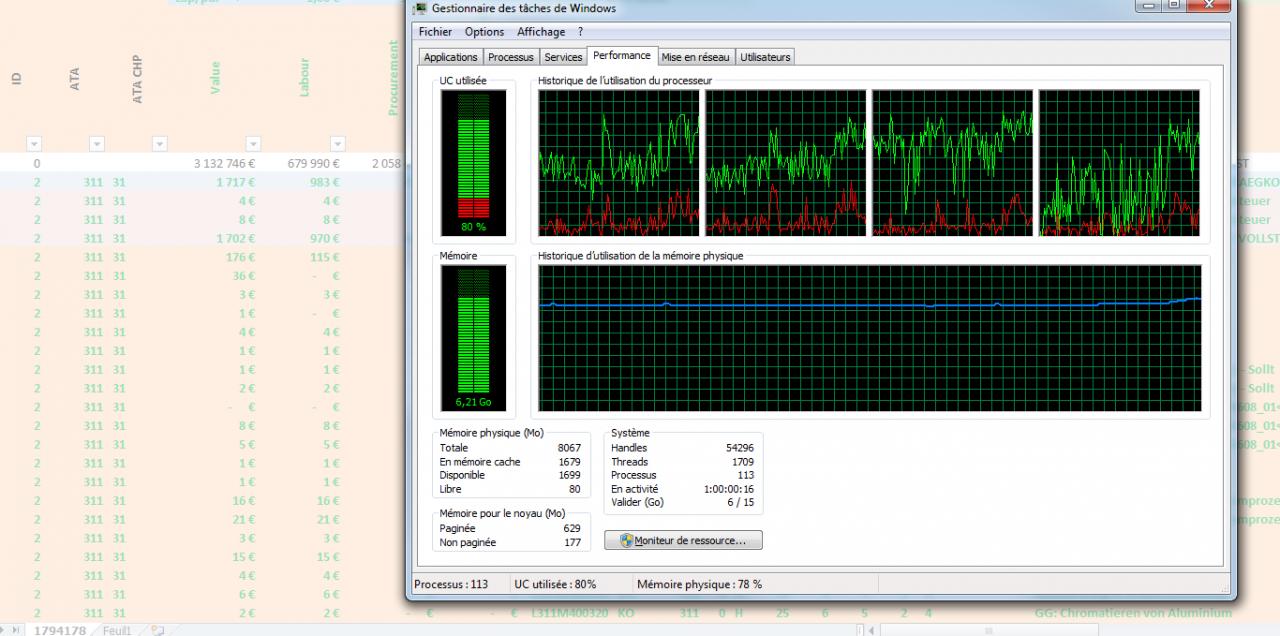Image resolution: width=1280 pixels, height=636 pixels.
Task: Select Excel cell 679 990 €
Action: coord(314,163)
